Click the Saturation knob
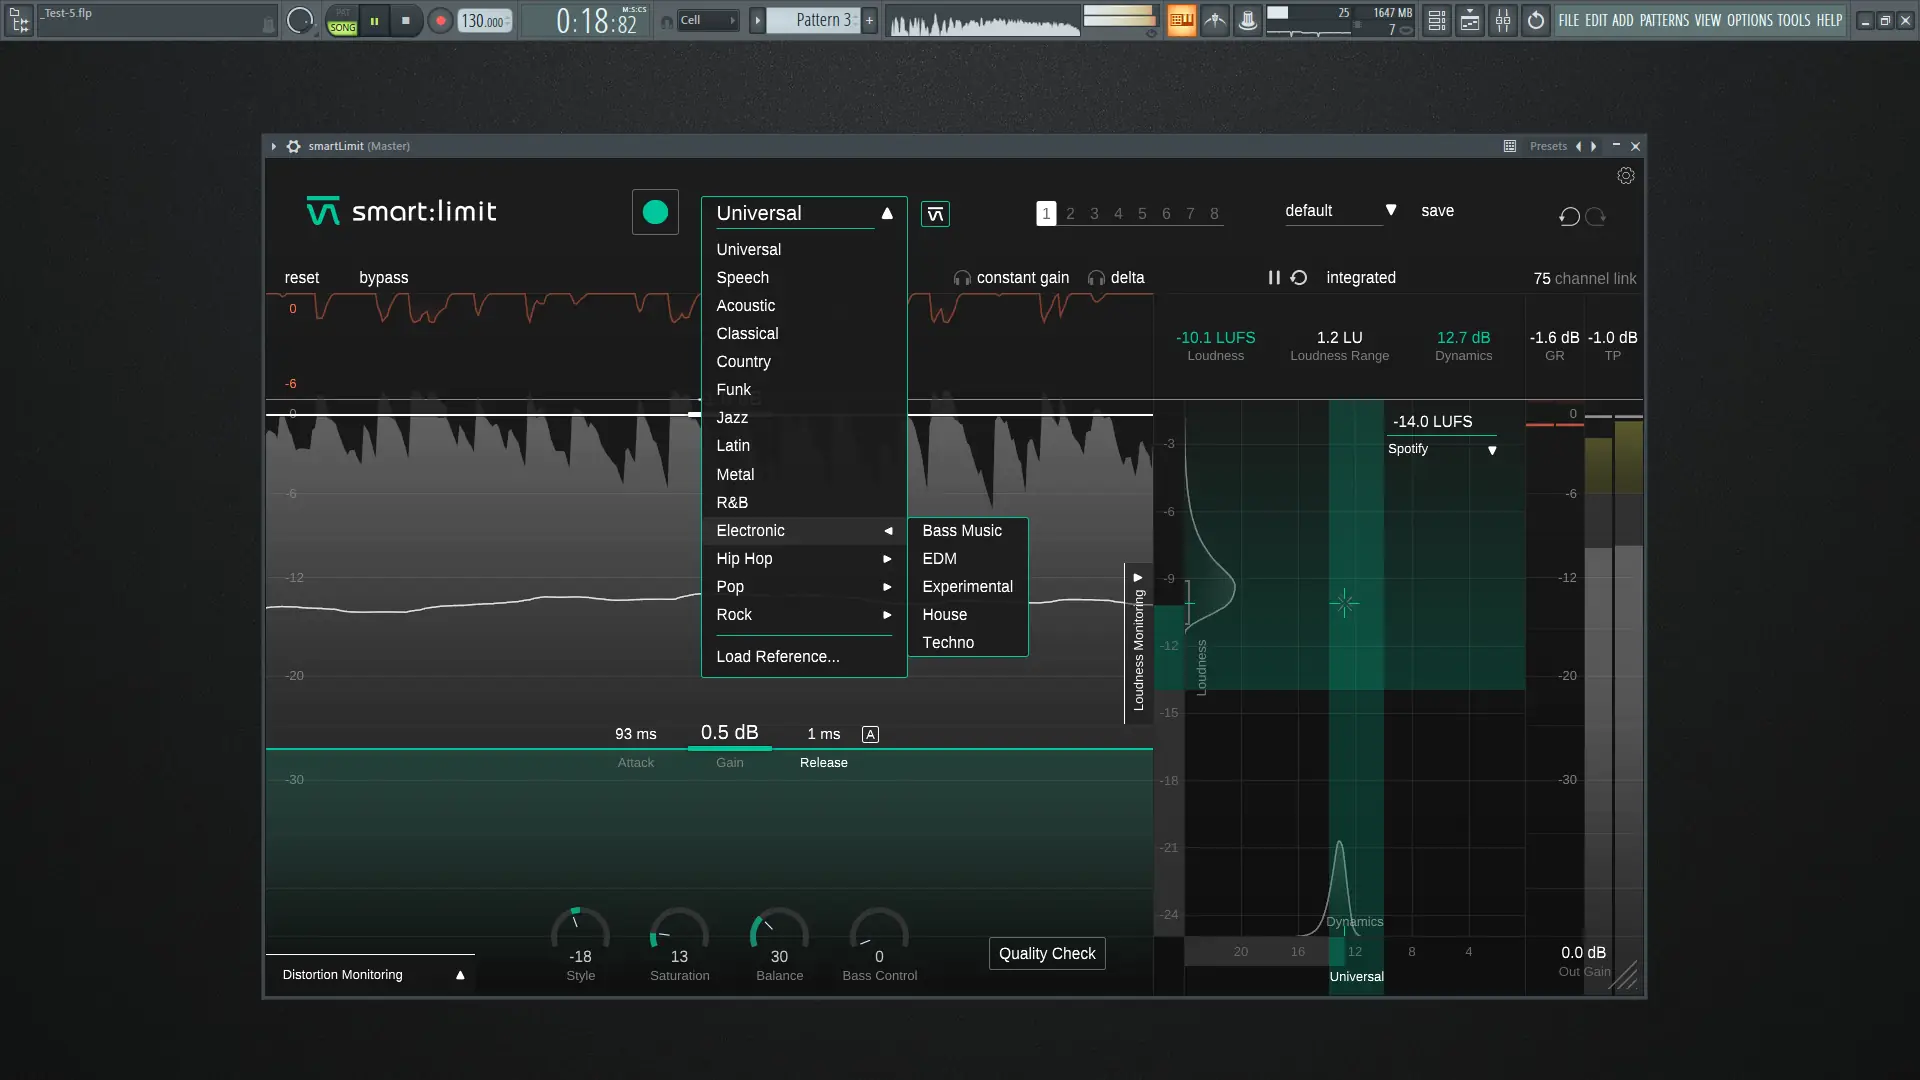The height and width of the screenshot is (1080, 1920). (679, 935)
